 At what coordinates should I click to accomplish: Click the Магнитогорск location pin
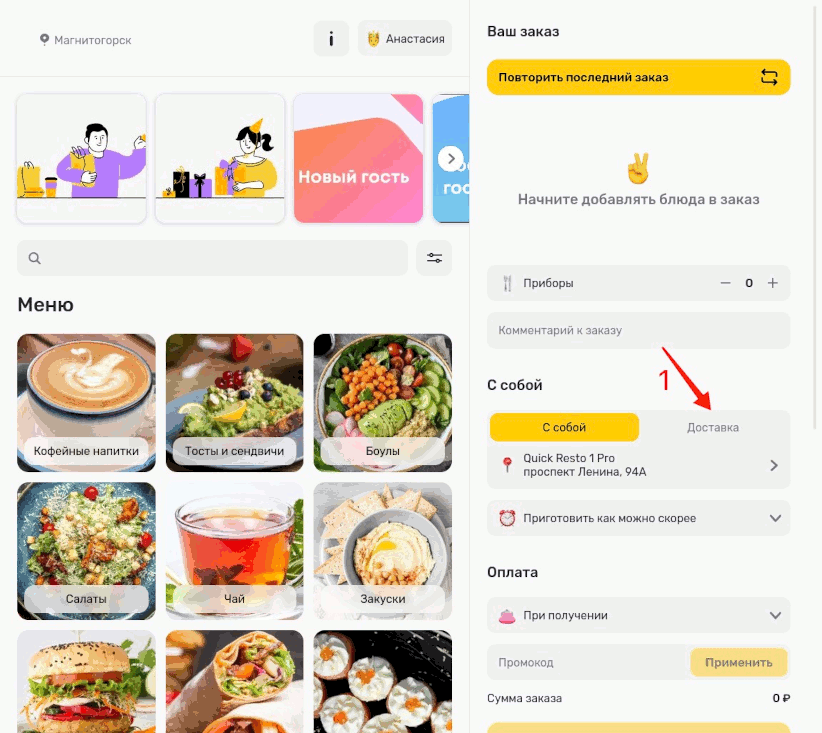pos(45,39)
